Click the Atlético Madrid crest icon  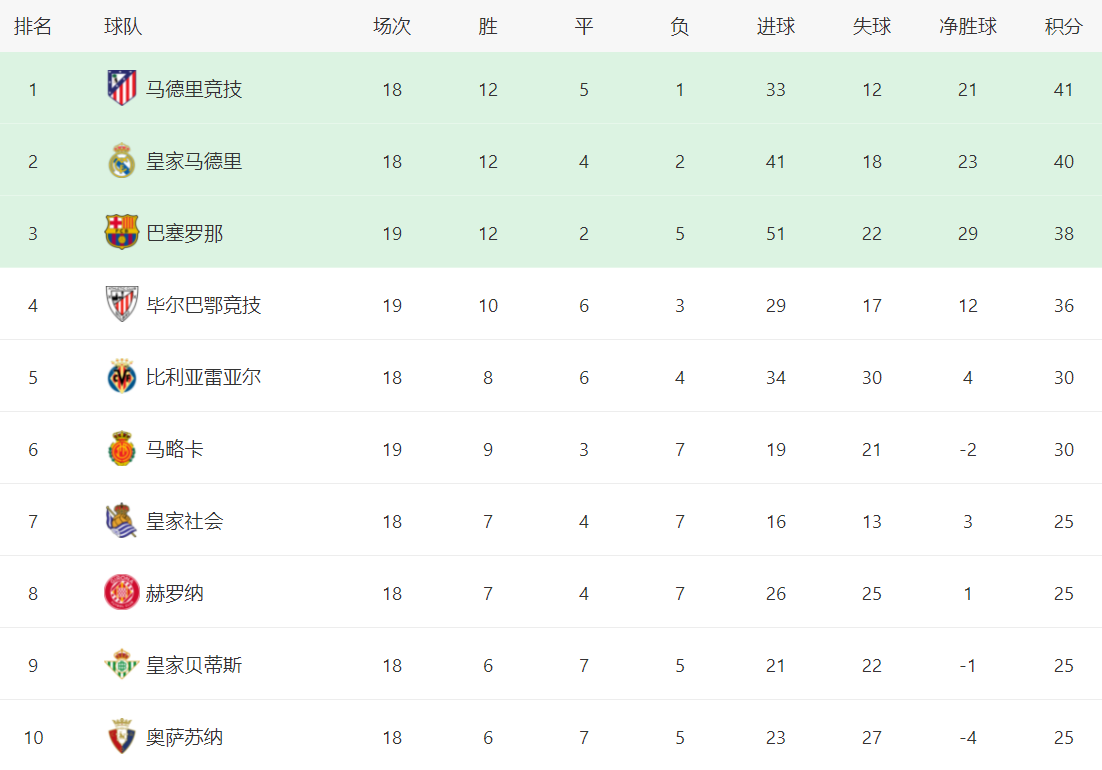[x=122, y=88]
